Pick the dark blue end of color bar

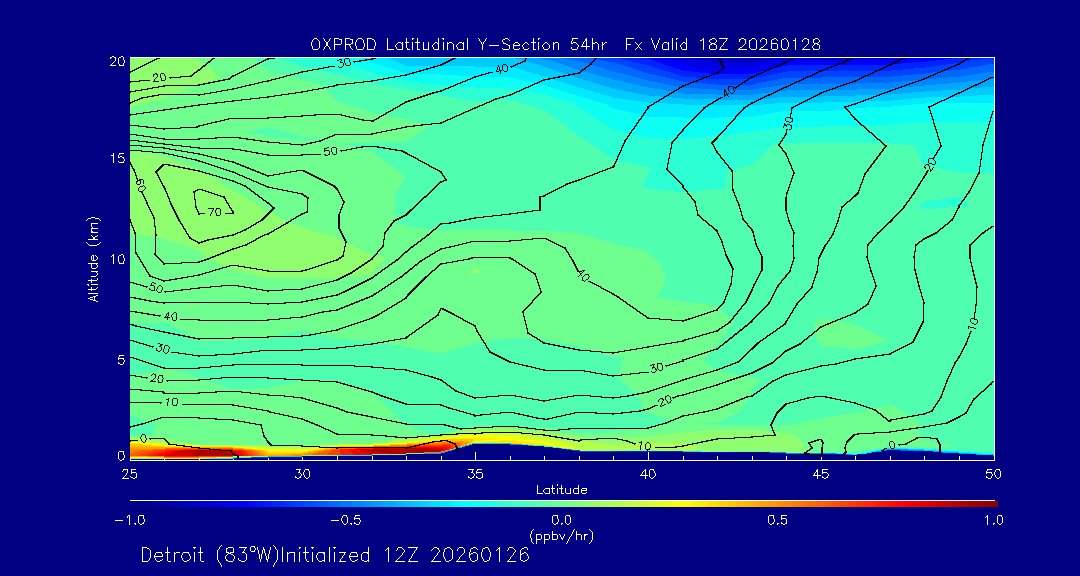136,503
